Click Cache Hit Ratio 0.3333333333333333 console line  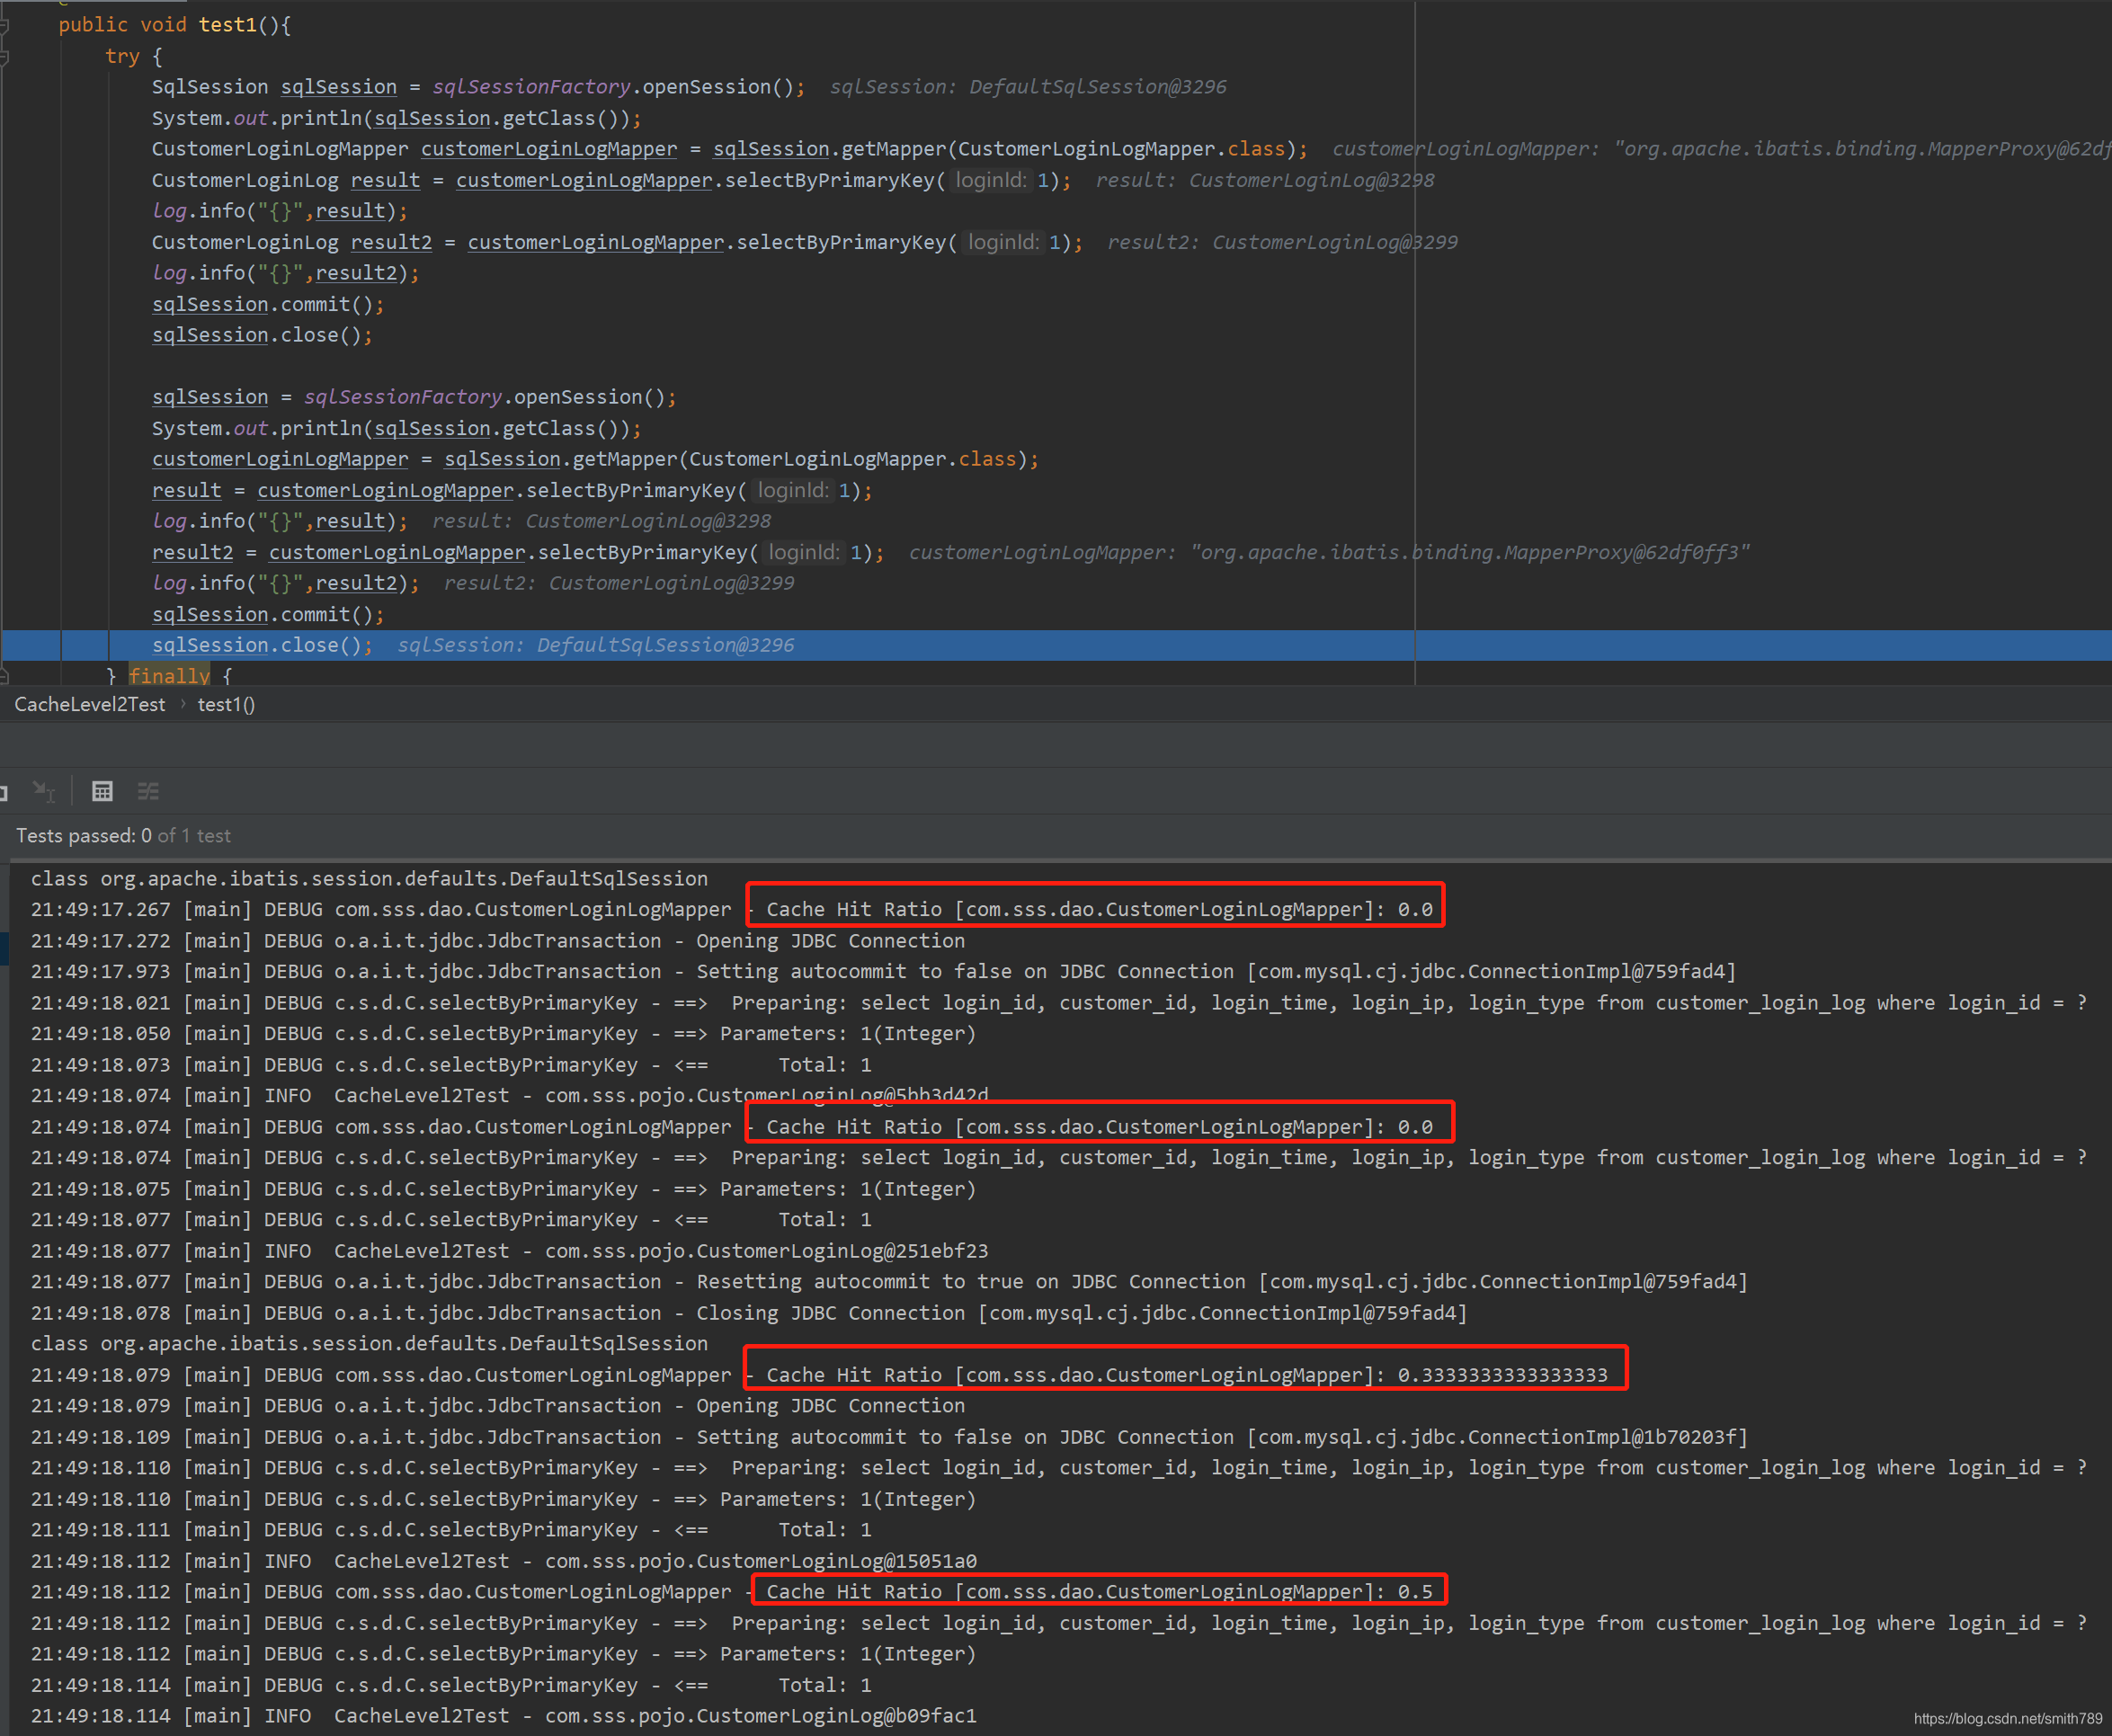coord(819,1375)
